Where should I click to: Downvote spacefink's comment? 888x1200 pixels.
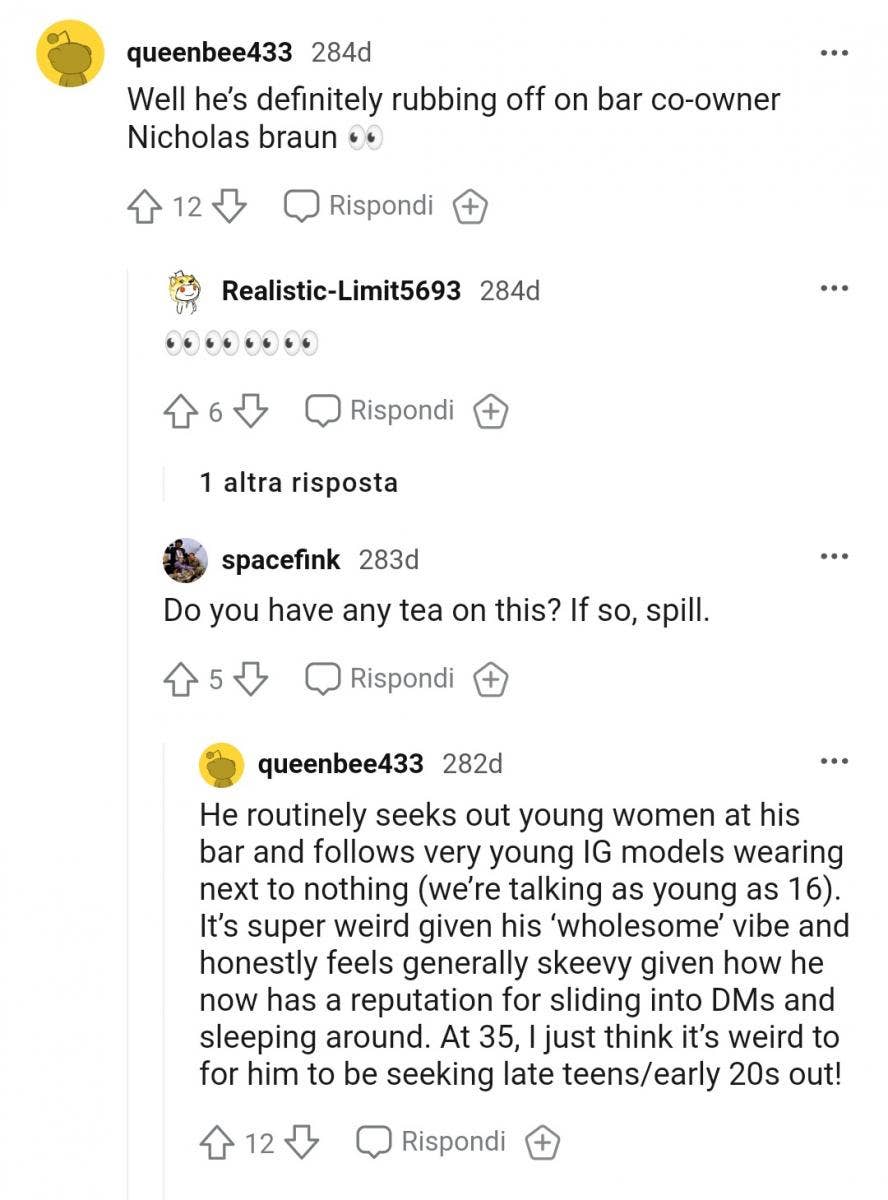click(252, 679)
